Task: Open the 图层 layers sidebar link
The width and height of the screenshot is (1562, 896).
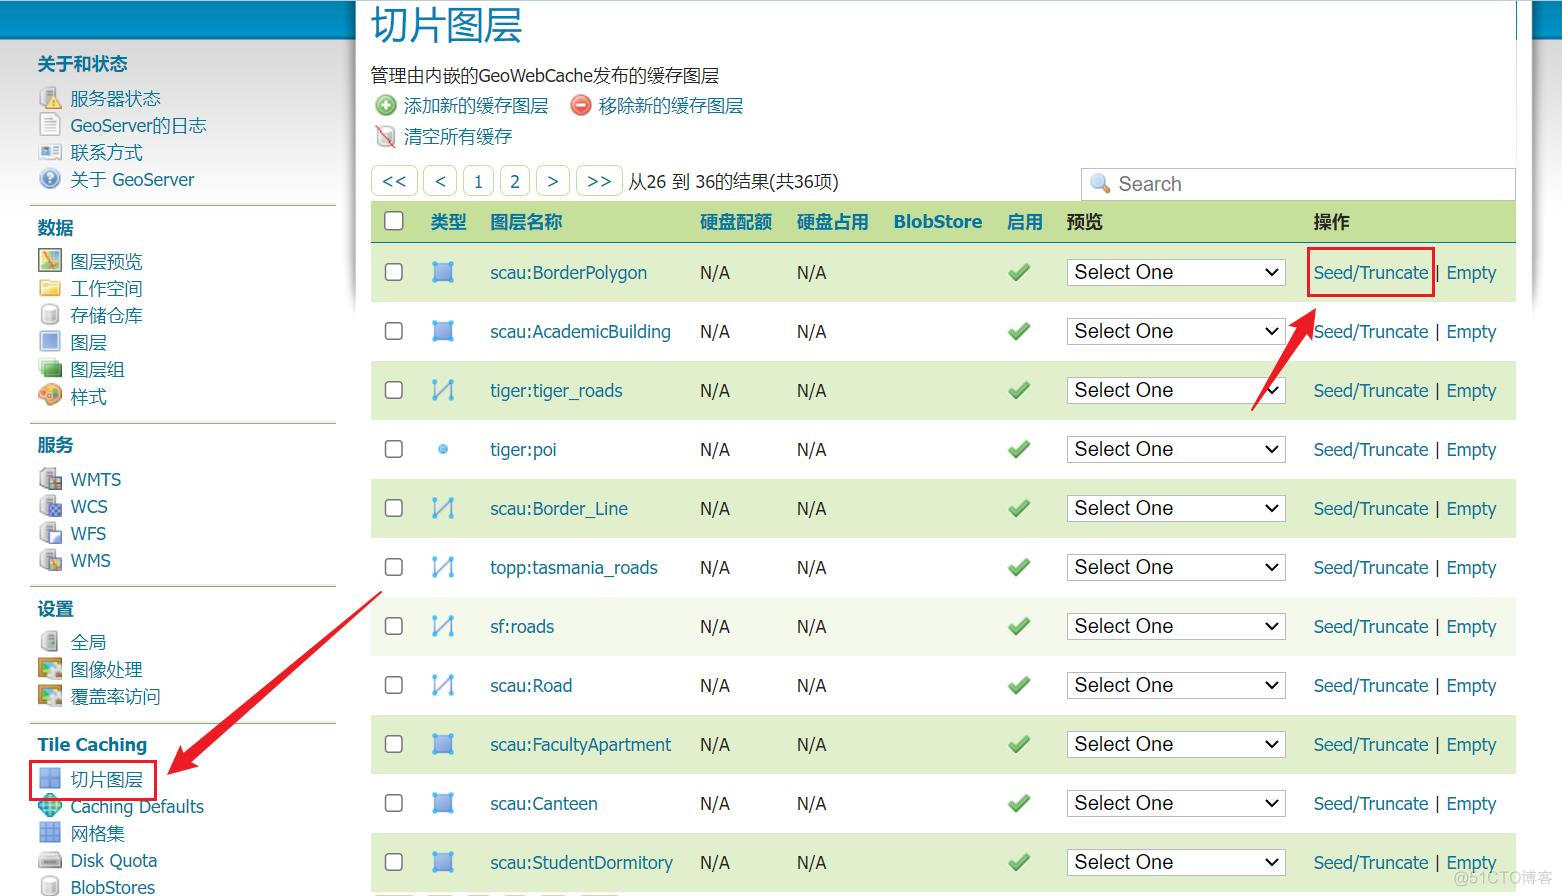Action: [x=88, y=342]
